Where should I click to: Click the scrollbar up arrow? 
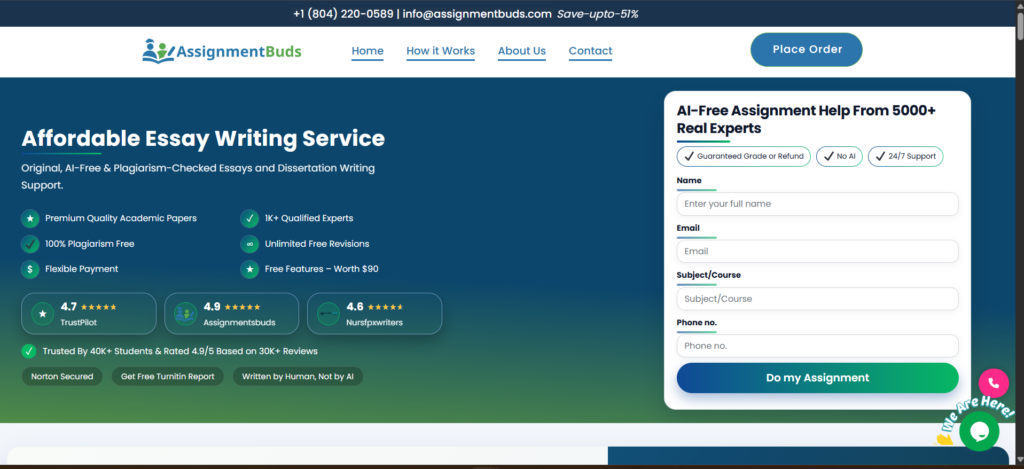pos(1018,5)
